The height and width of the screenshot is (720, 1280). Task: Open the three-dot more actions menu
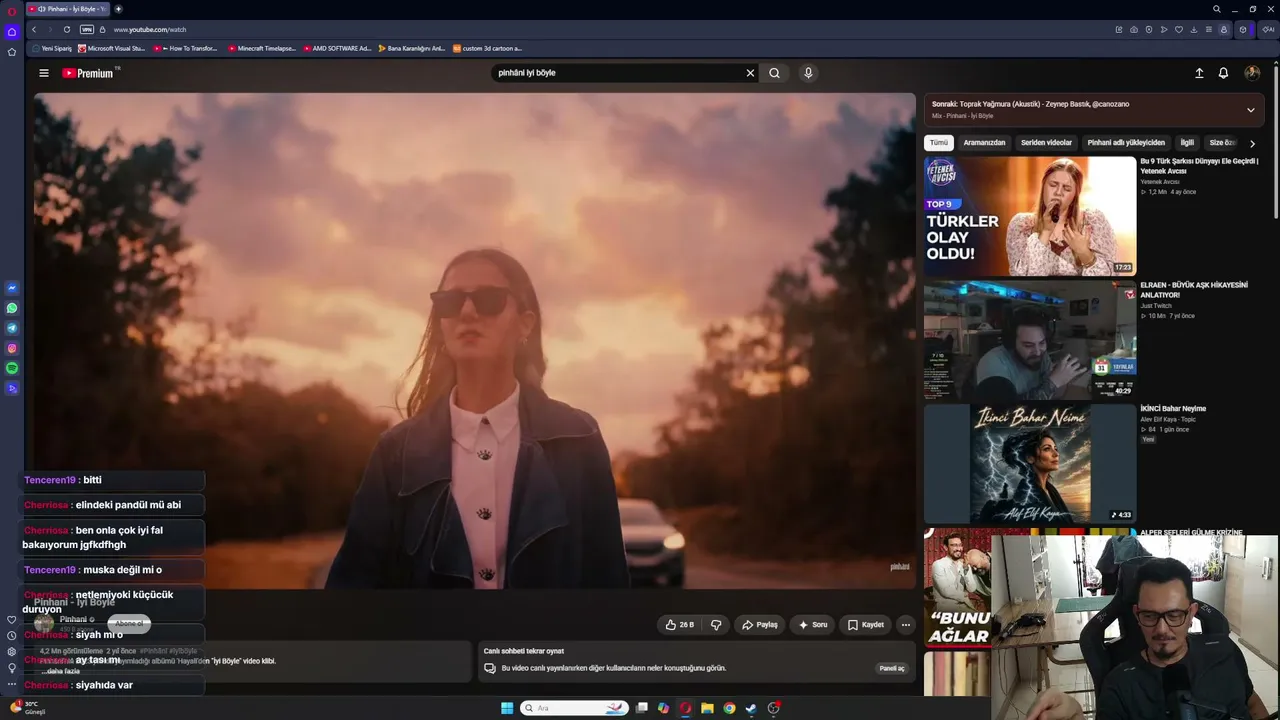[x=905, y=625]
